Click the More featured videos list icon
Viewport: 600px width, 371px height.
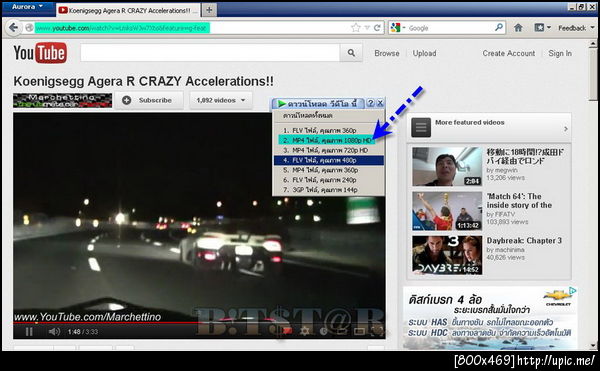pyautogui.click(x=421, y=127)
